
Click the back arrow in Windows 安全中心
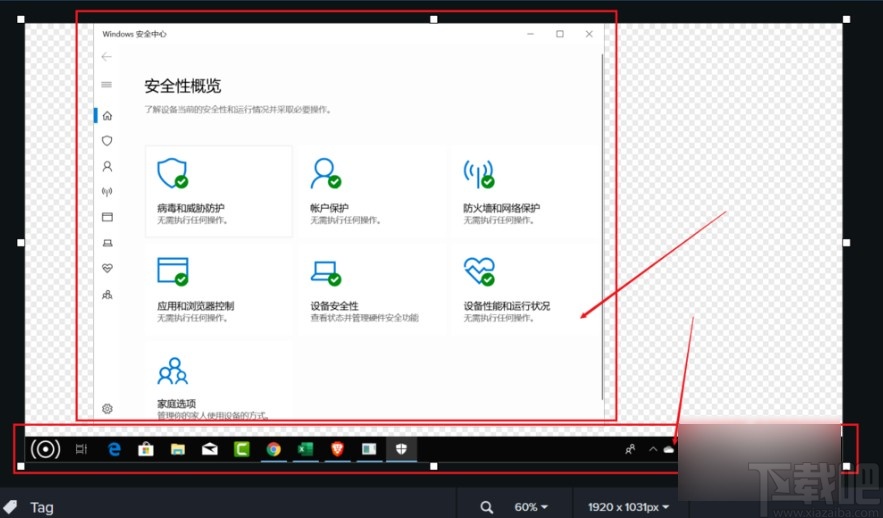[x=106, y=57]
